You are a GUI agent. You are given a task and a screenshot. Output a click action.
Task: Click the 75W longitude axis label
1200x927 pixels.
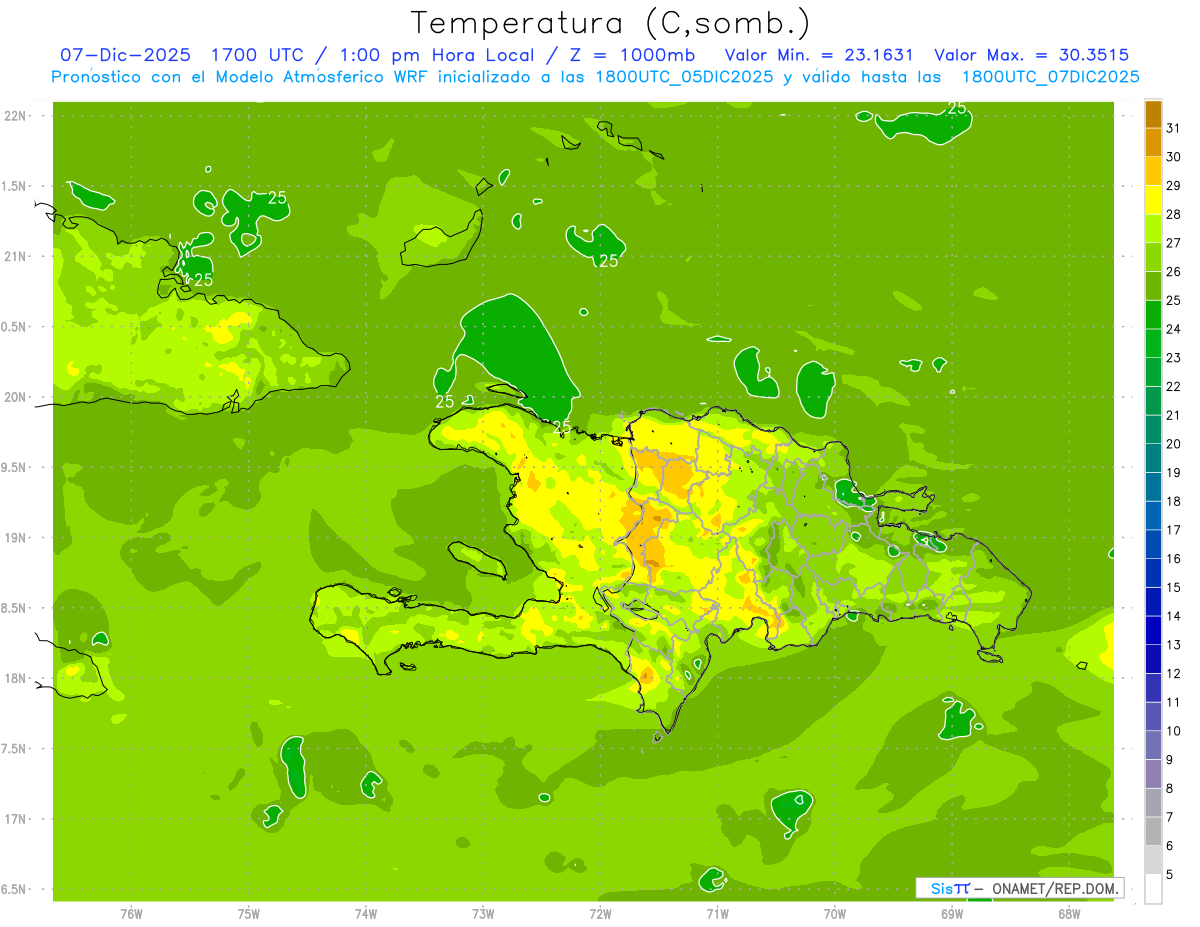(x=248, y=913)
